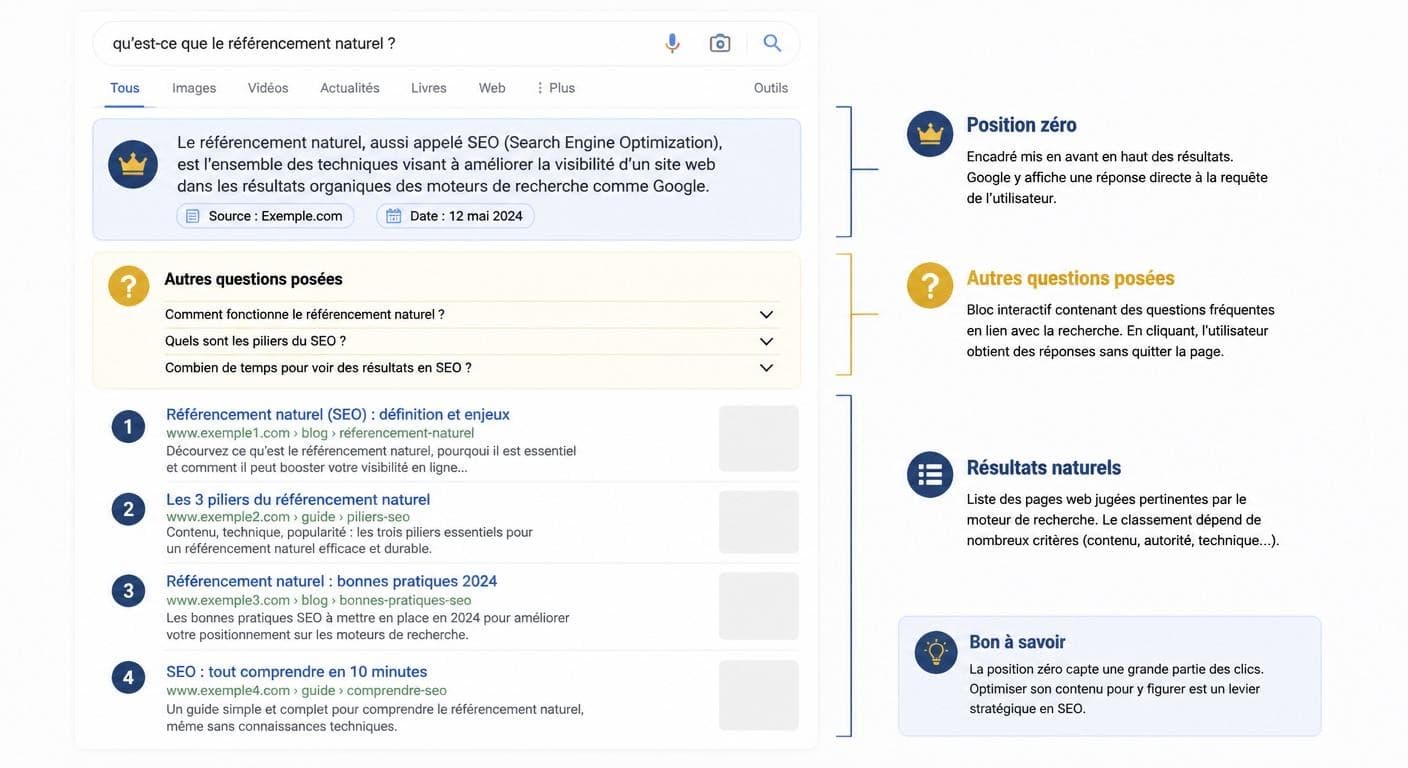Click www.exemple1.com breadcrumb URL

pyautogui.click(x=320, y=433)
